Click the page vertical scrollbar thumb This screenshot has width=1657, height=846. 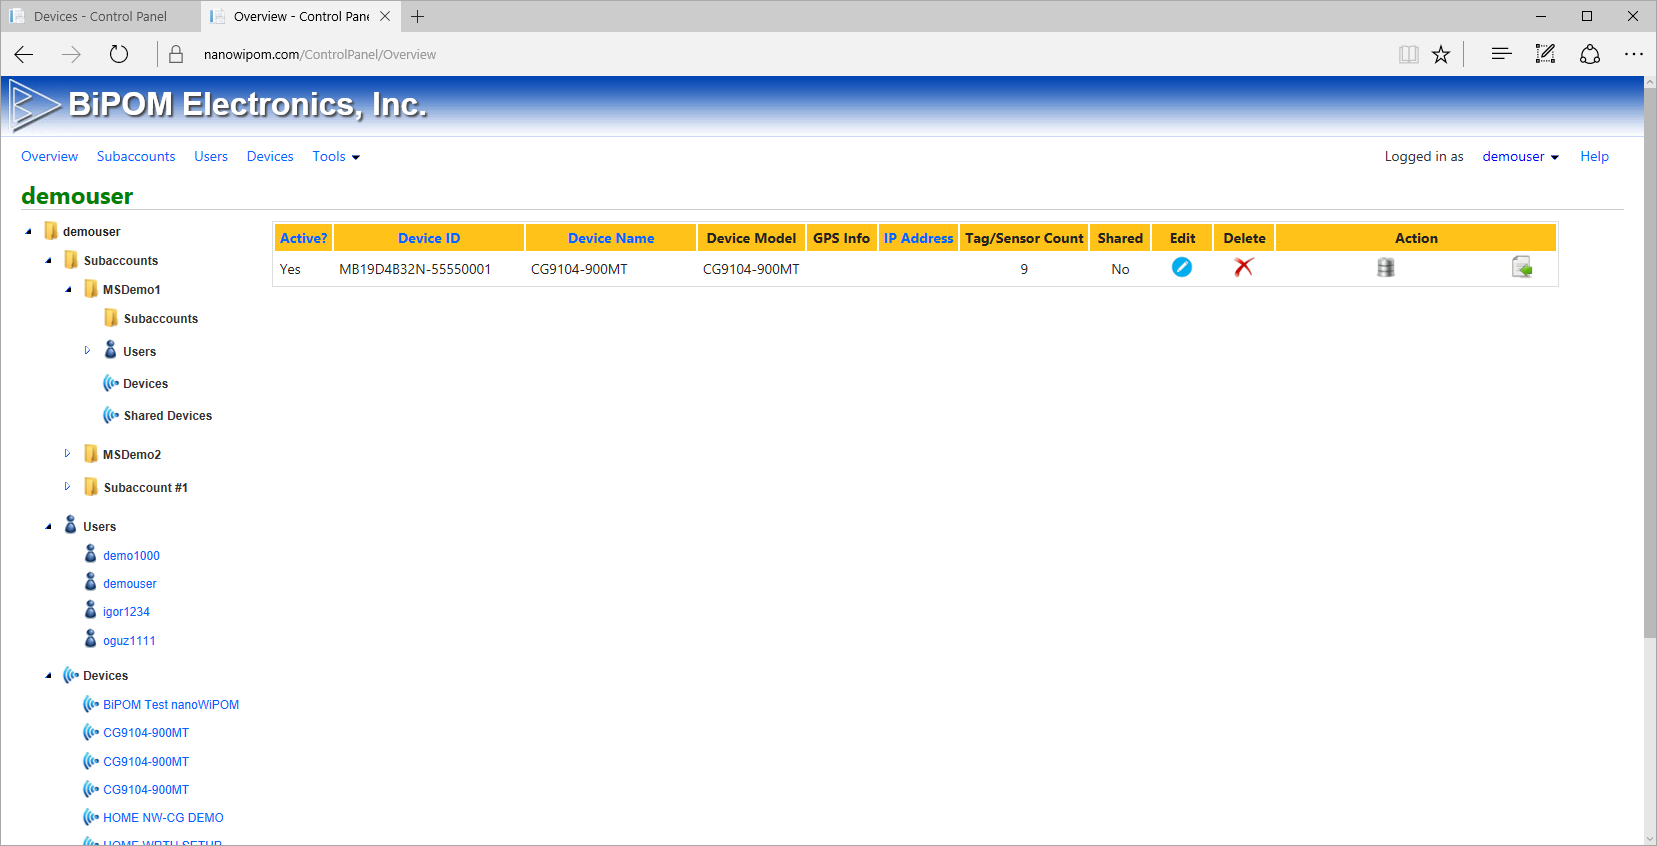[x=1650, y=362]
